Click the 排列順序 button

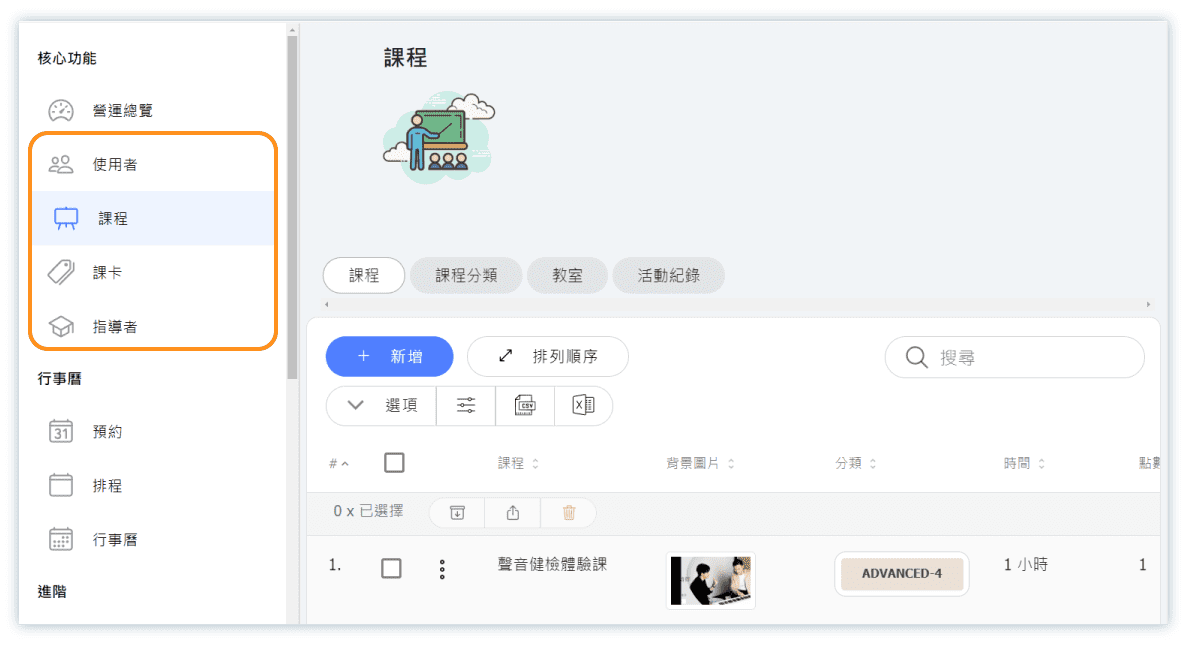(548, 357)
